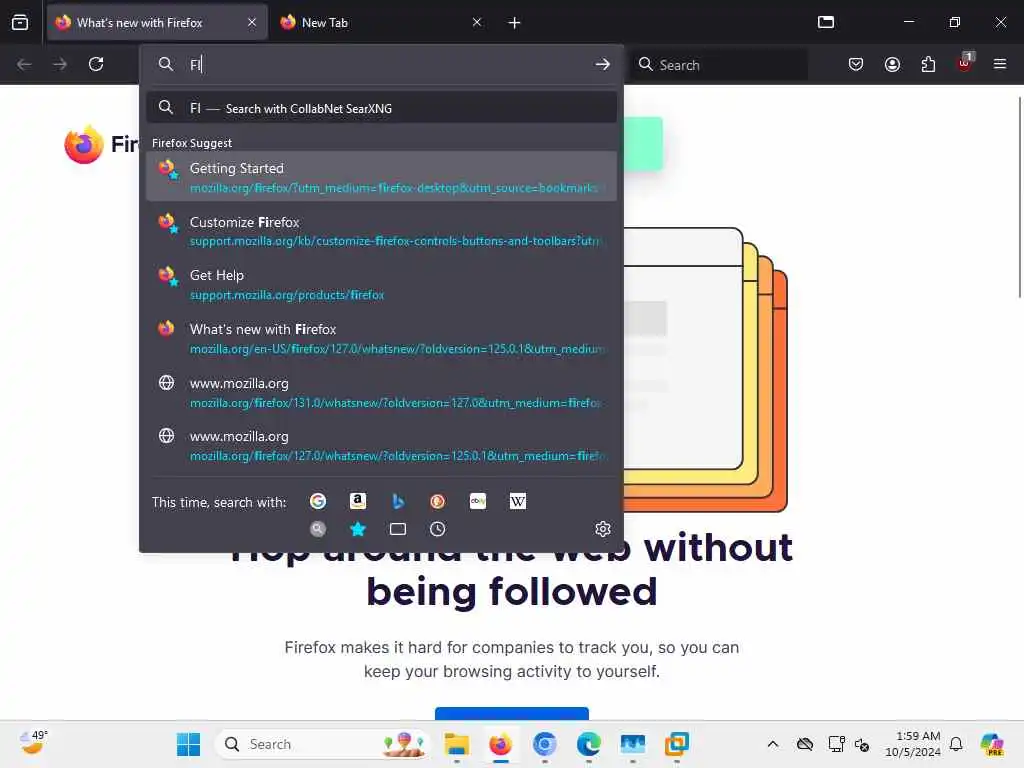Open a new tab with plus button
Viewport: 1024px width, 768px height.
pos(514,23)
